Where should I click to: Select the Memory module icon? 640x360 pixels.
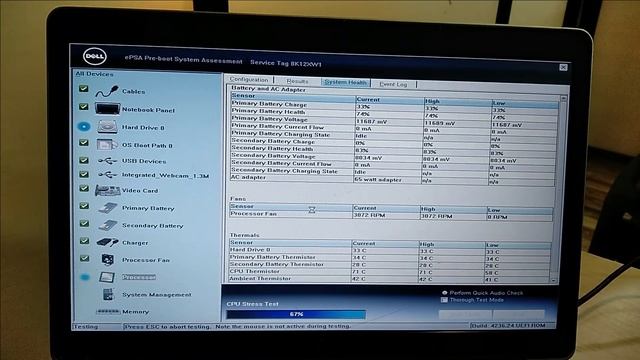[108, 311]
